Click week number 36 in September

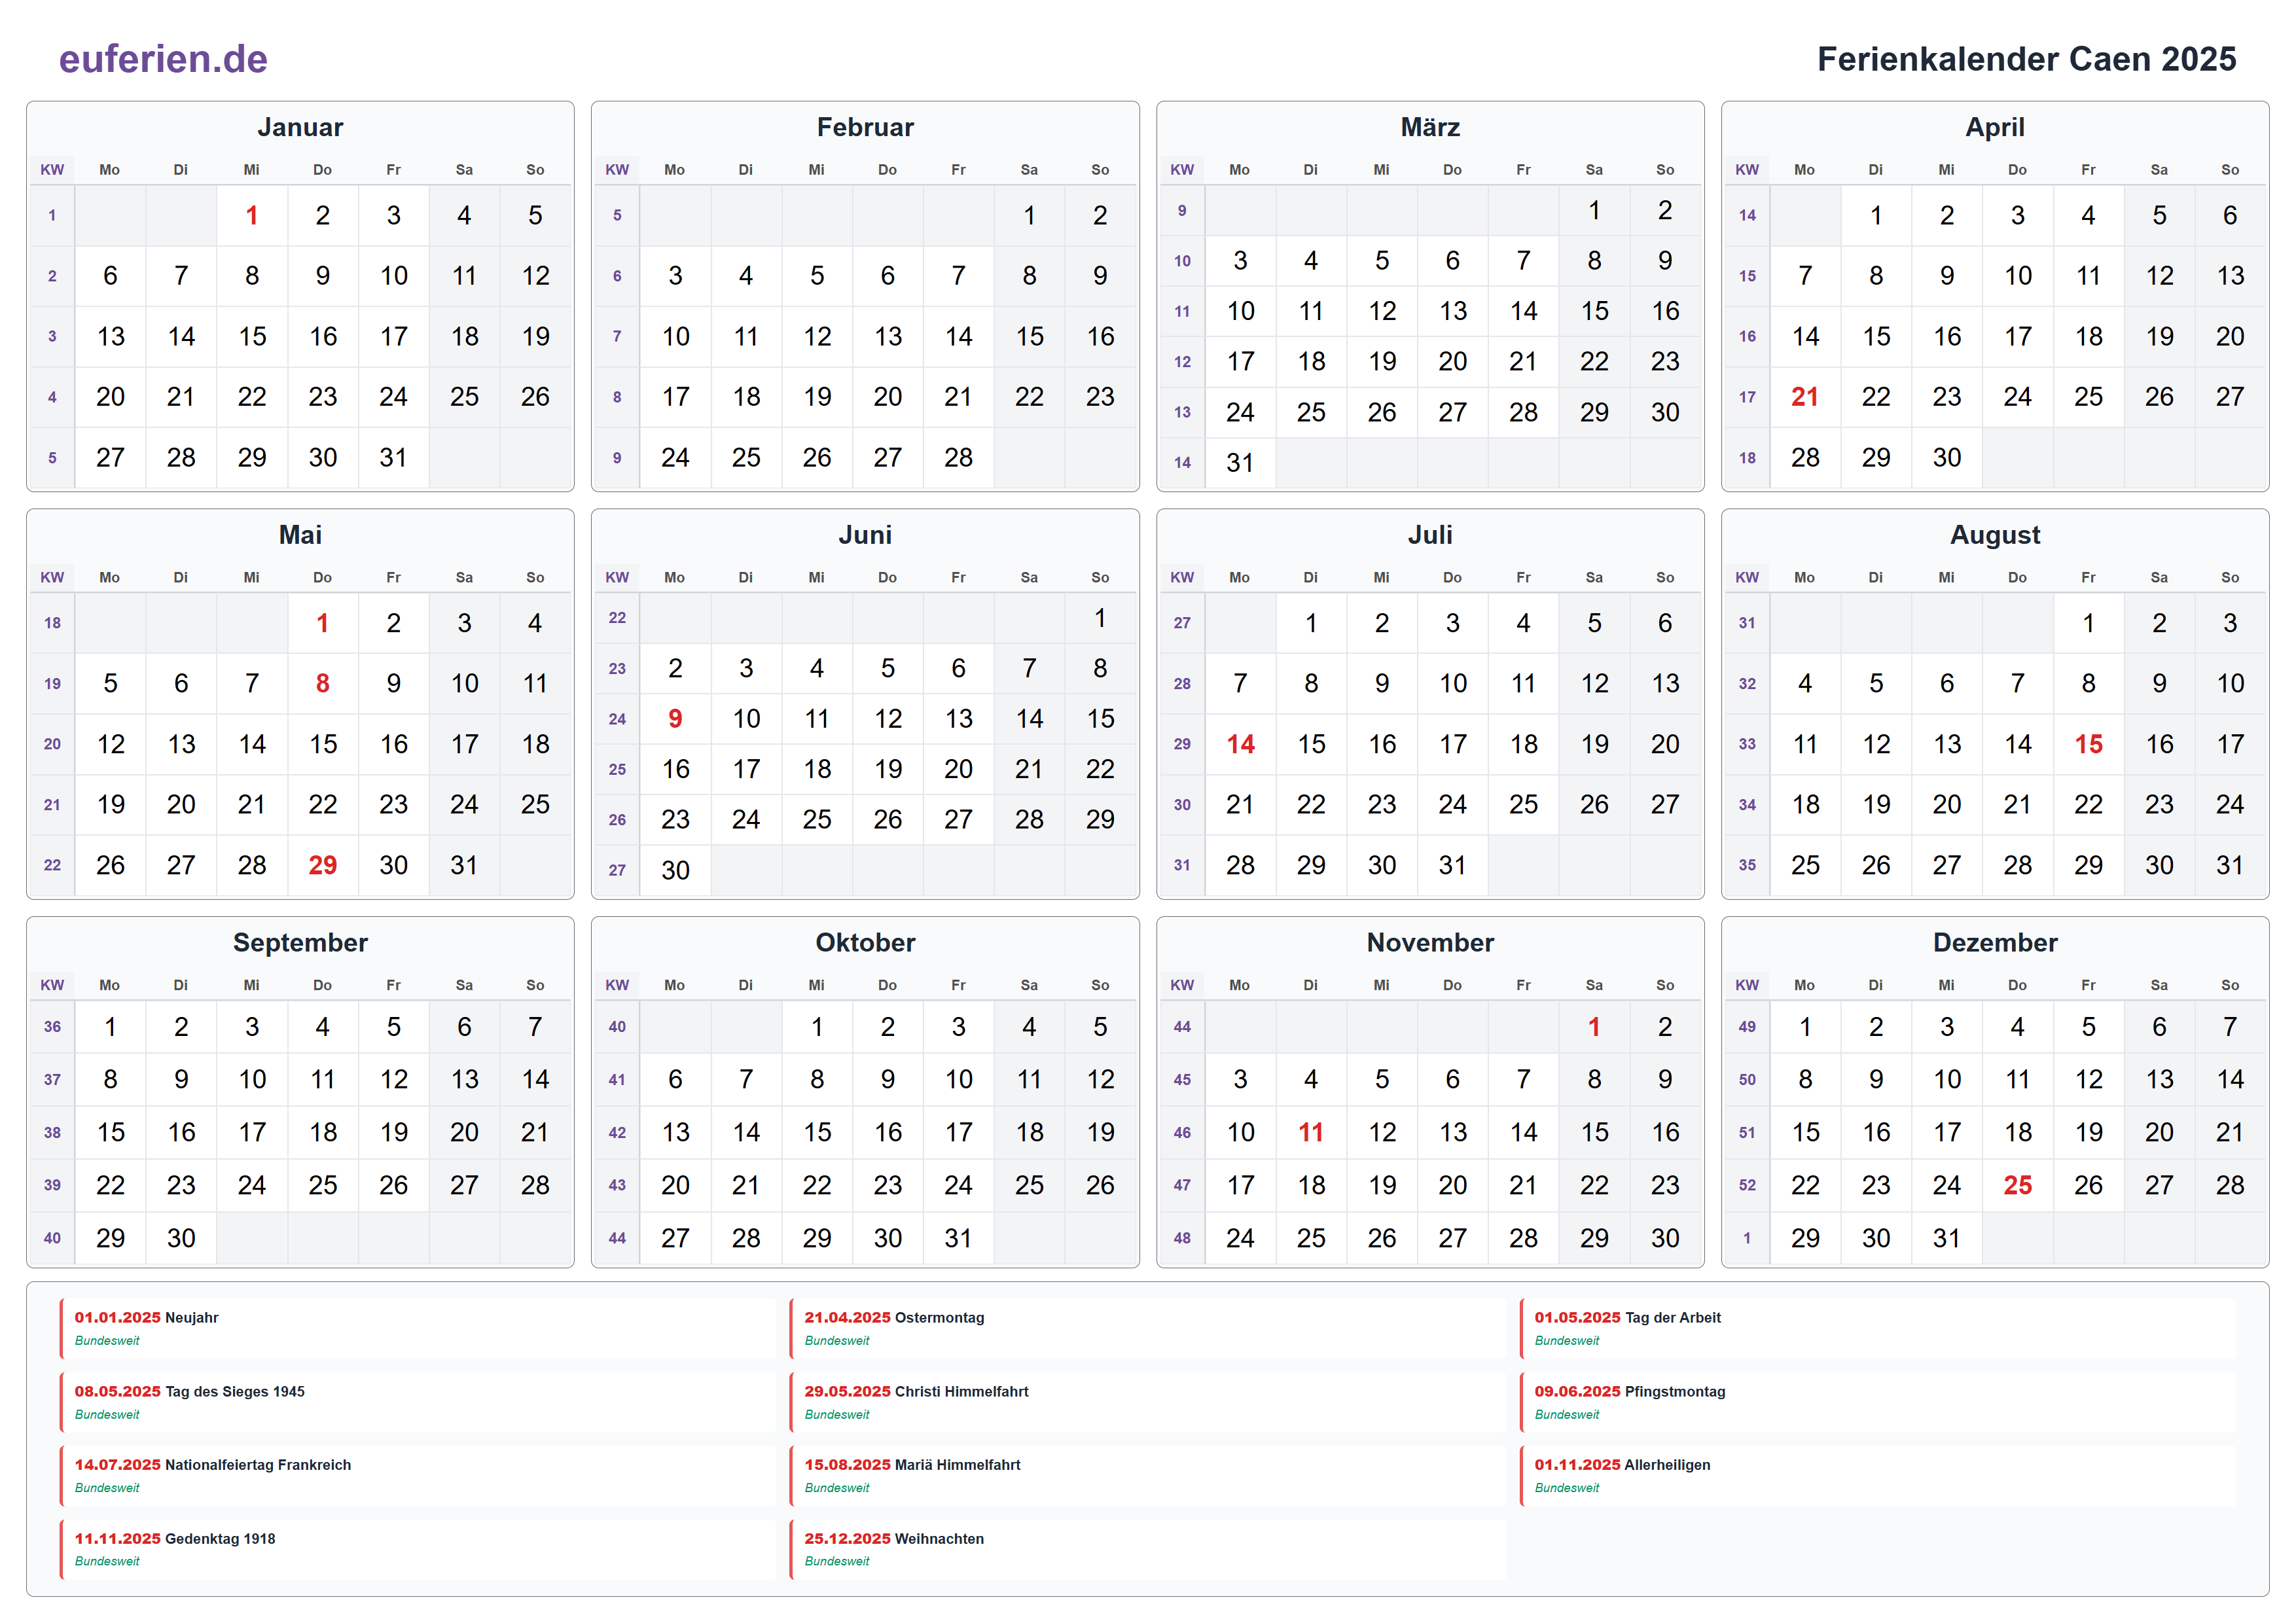(x=52, y=1027)
